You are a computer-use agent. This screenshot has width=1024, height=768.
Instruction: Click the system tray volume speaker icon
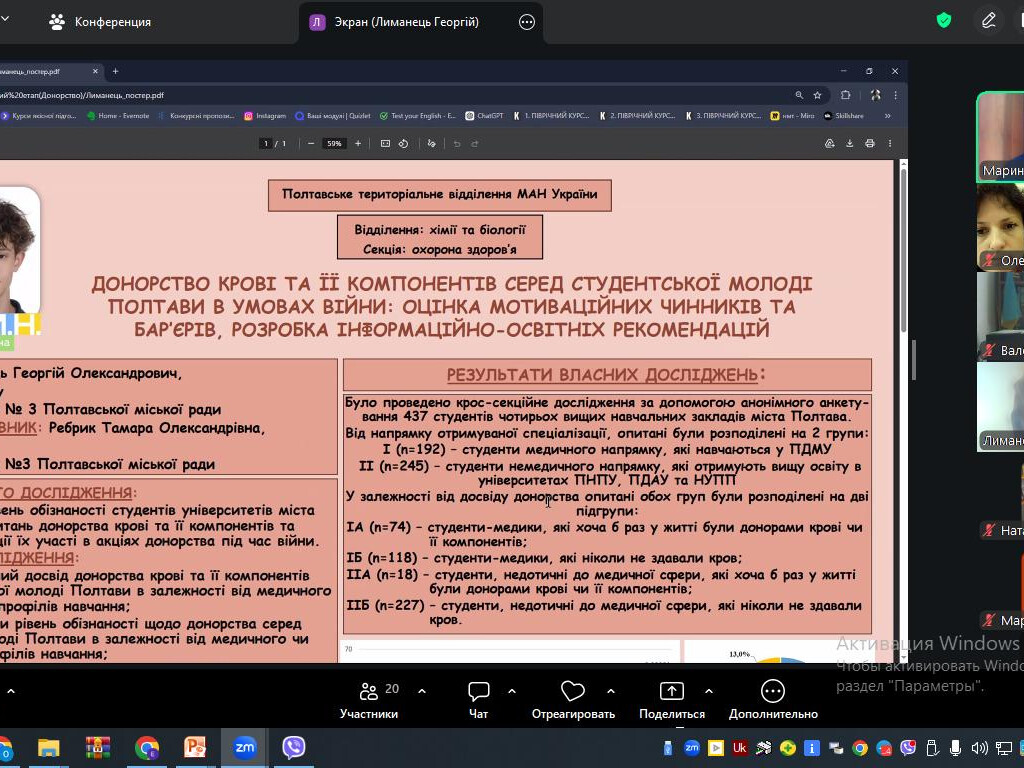[x=979, y=748]
